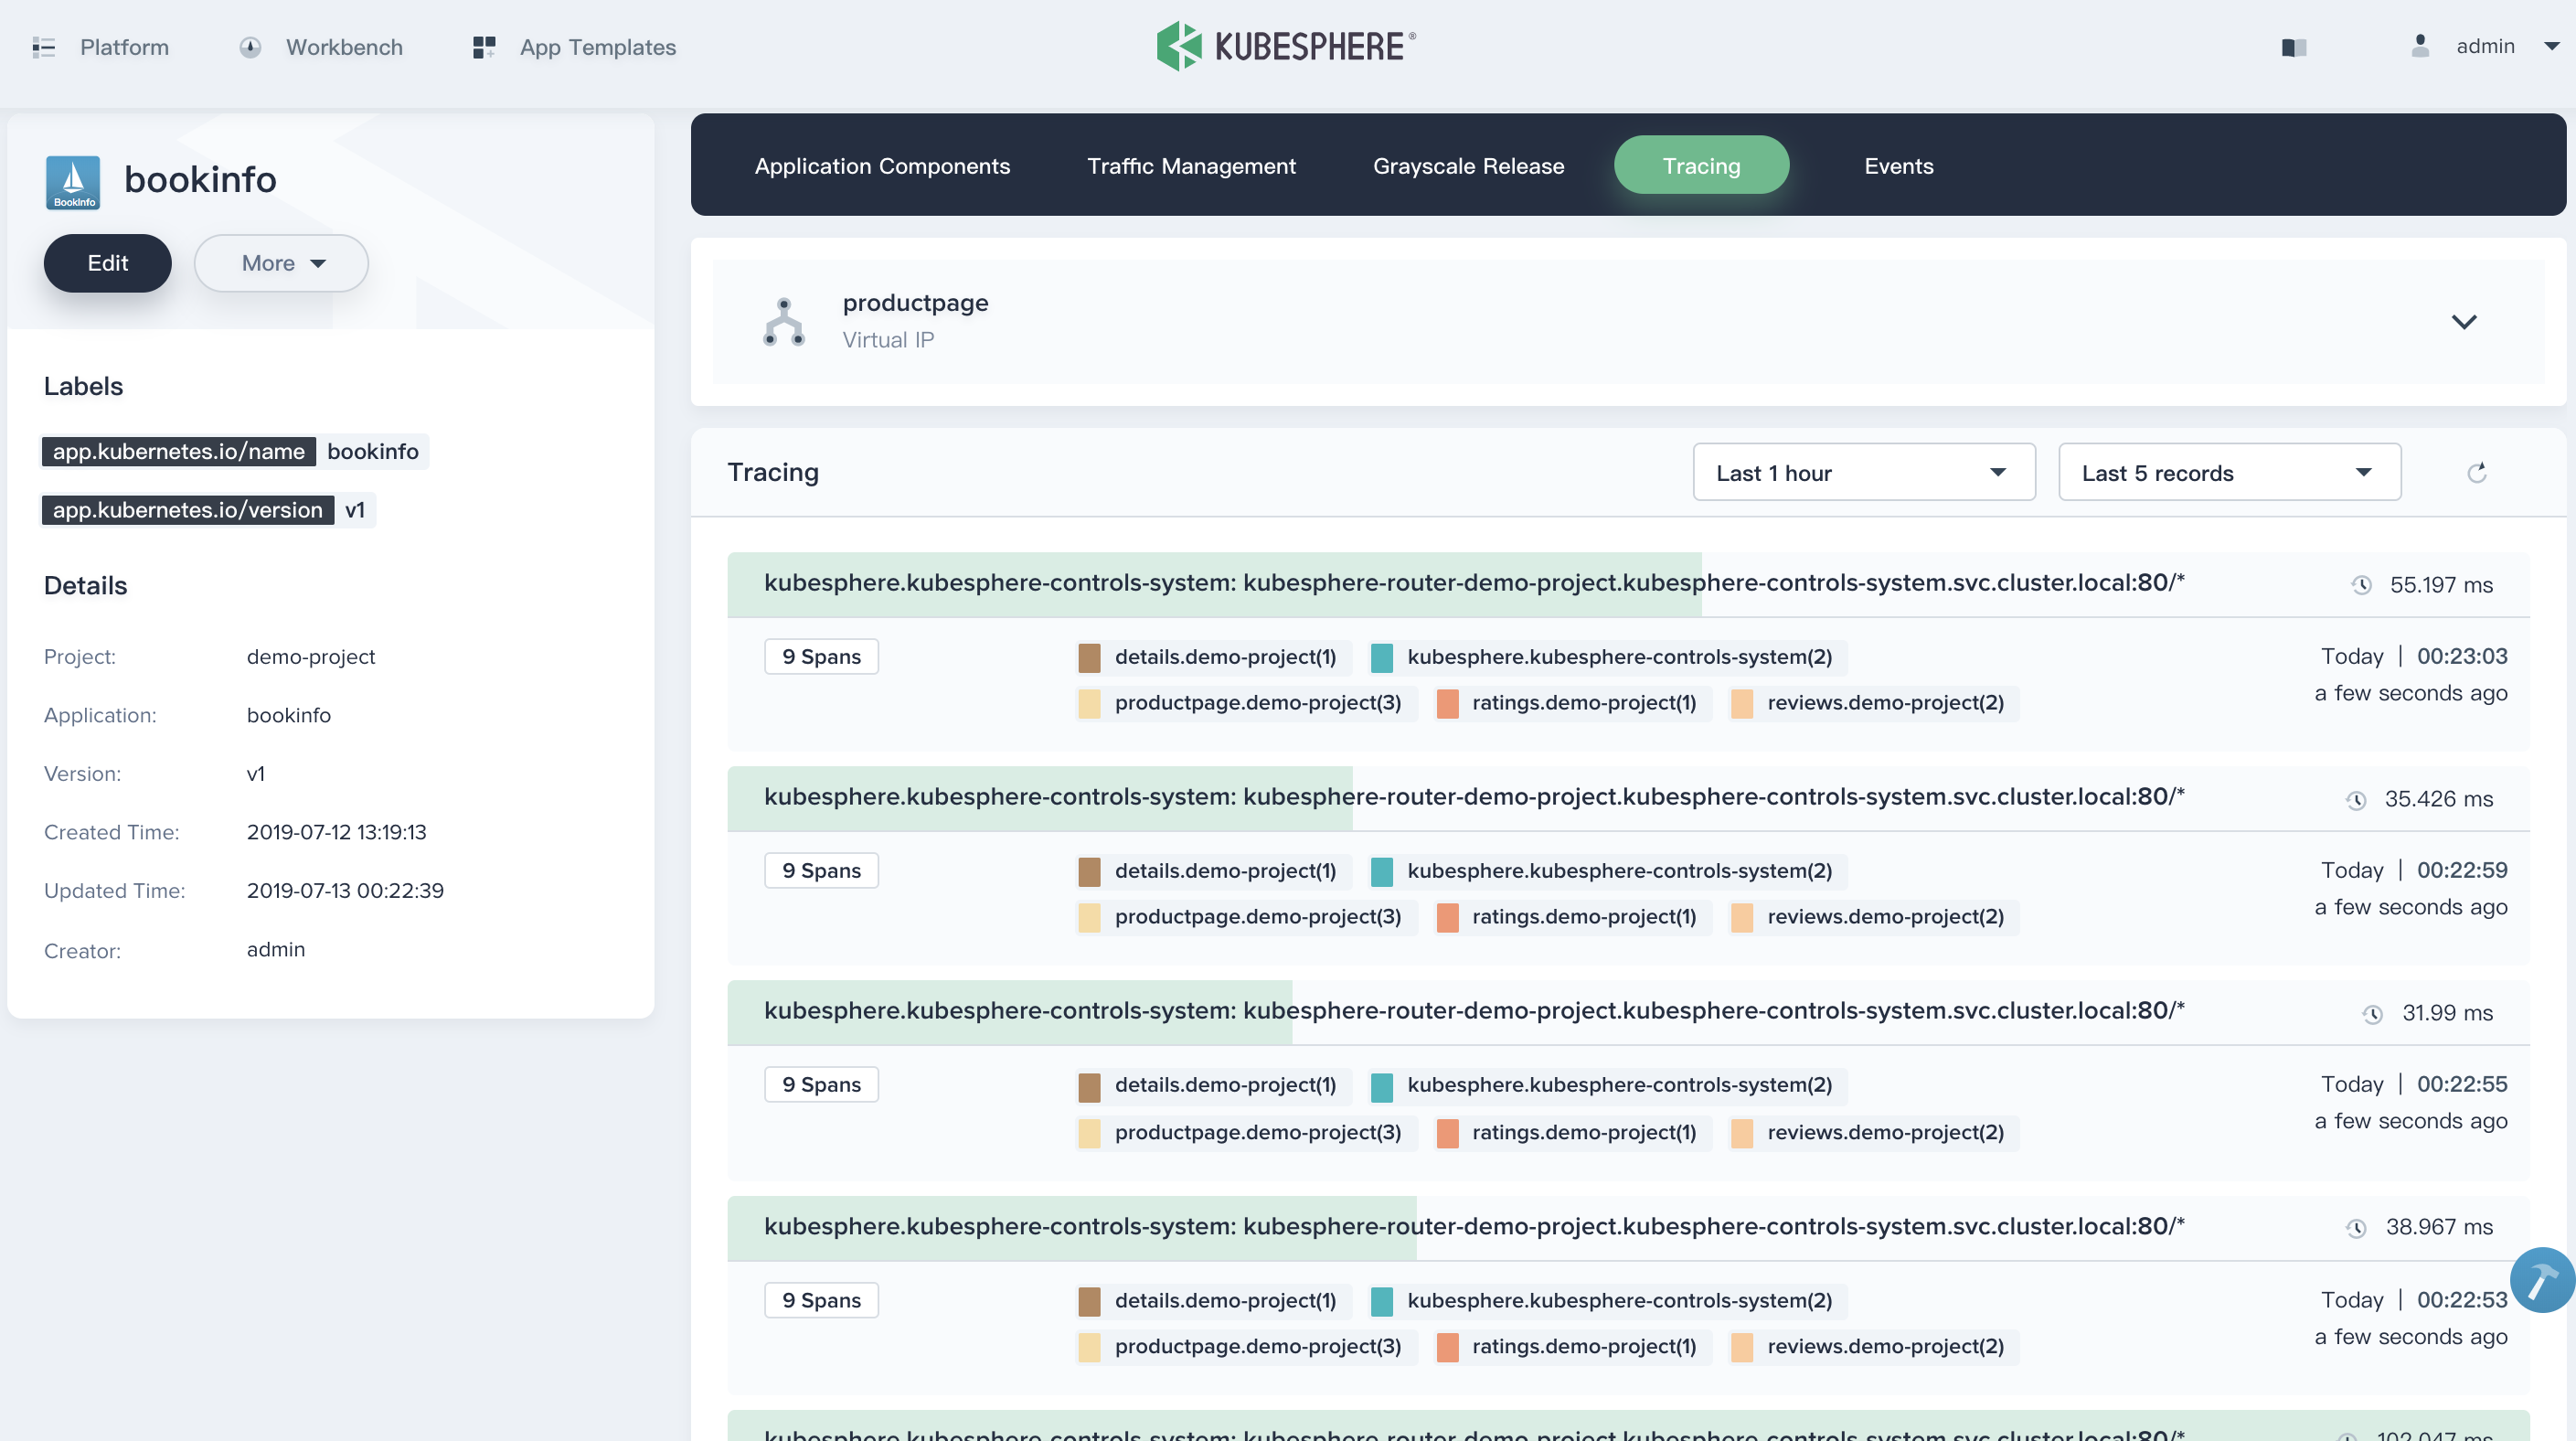Click the Edit button
Viewport: 2576px width, 1441px height.
tap(107, 263)
